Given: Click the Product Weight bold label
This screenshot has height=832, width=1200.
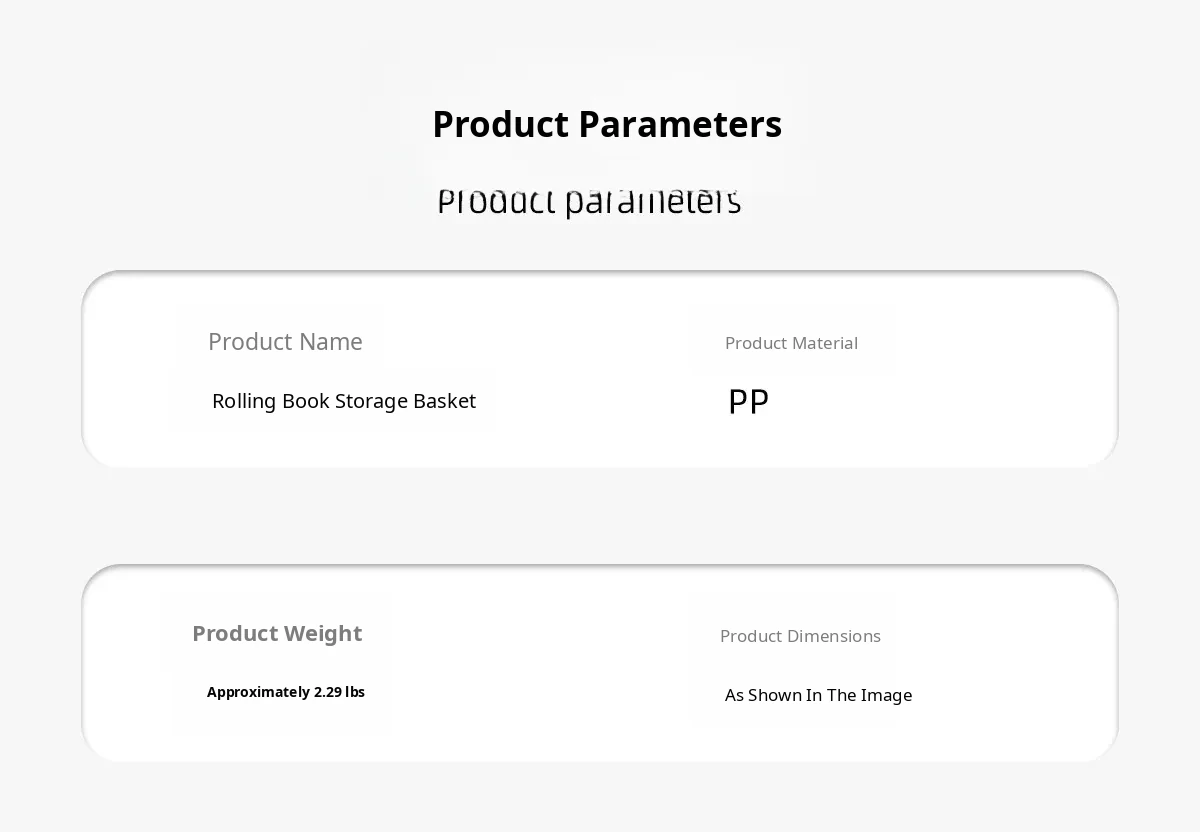Looking at the screenshot, I should [x=277, y=634].
